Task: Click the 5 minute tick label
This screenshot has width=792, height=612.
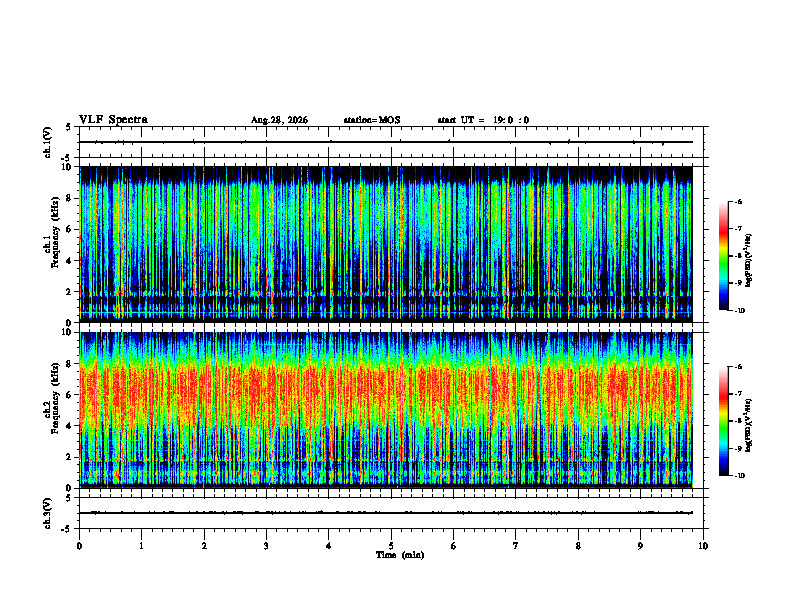Action: pos(391,546)
